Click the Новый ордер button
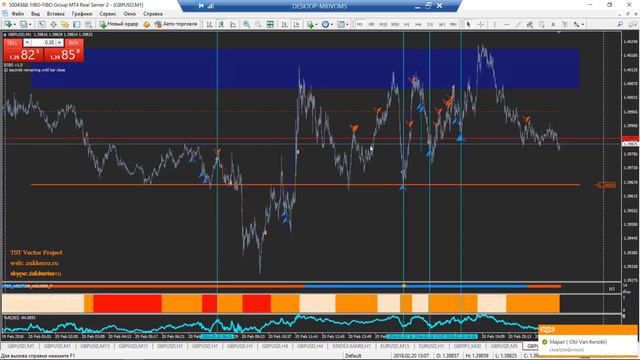The height and width of the screenshot is (360, 640). (119, 24)
